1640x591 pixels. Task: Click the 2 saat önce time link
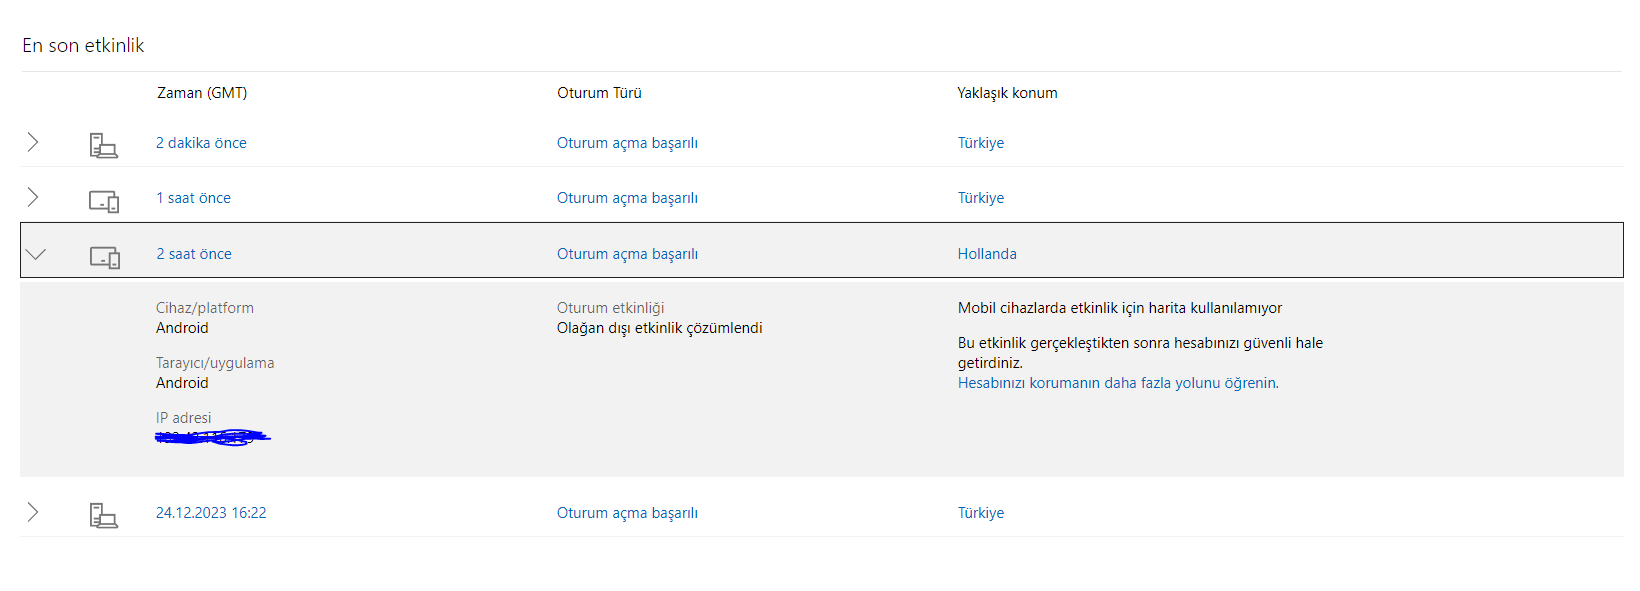[x=194, y=254]
